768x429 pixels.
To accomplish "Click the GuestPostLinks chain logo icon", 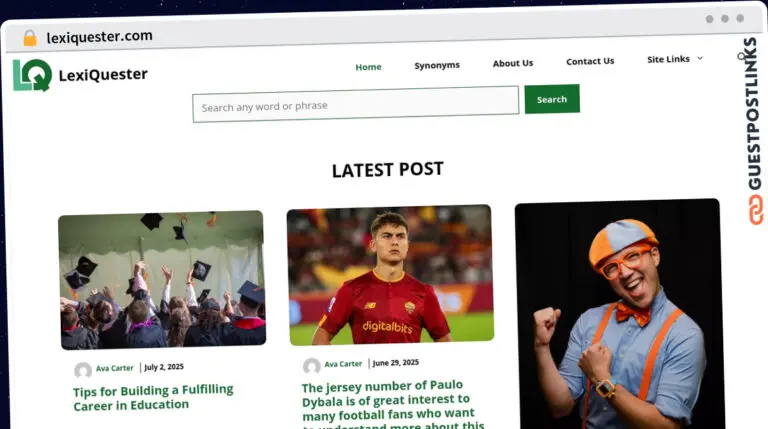I will tap(756, 210).
